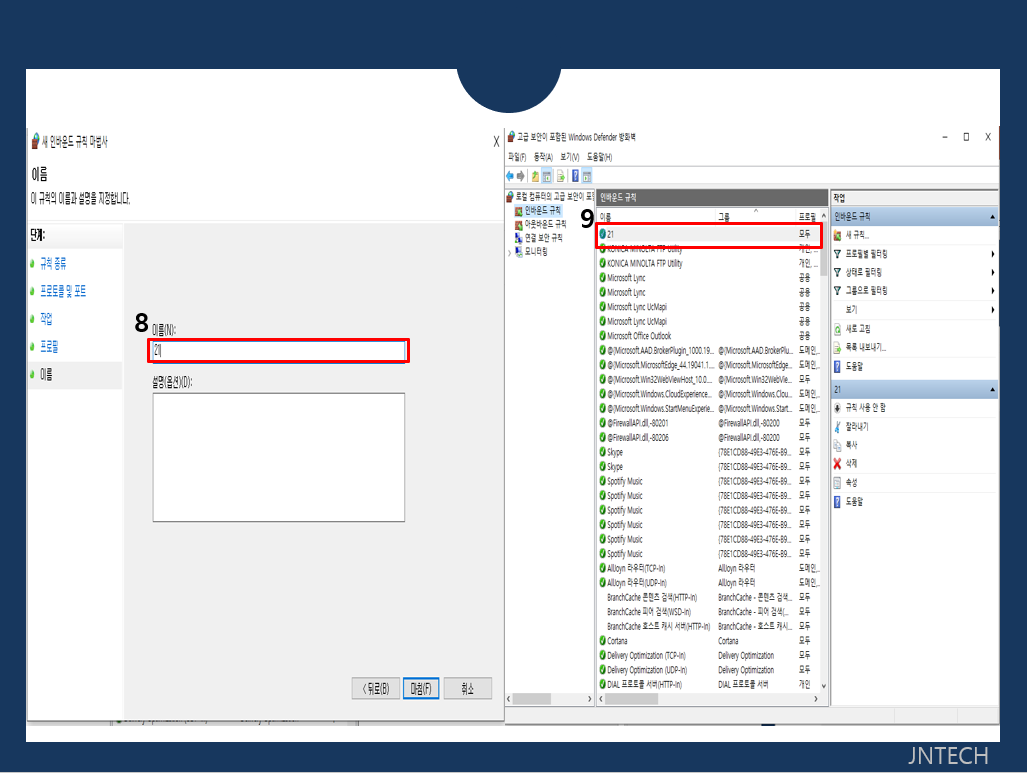Open the 보기 submenu in the actions pane

(851, 309)
